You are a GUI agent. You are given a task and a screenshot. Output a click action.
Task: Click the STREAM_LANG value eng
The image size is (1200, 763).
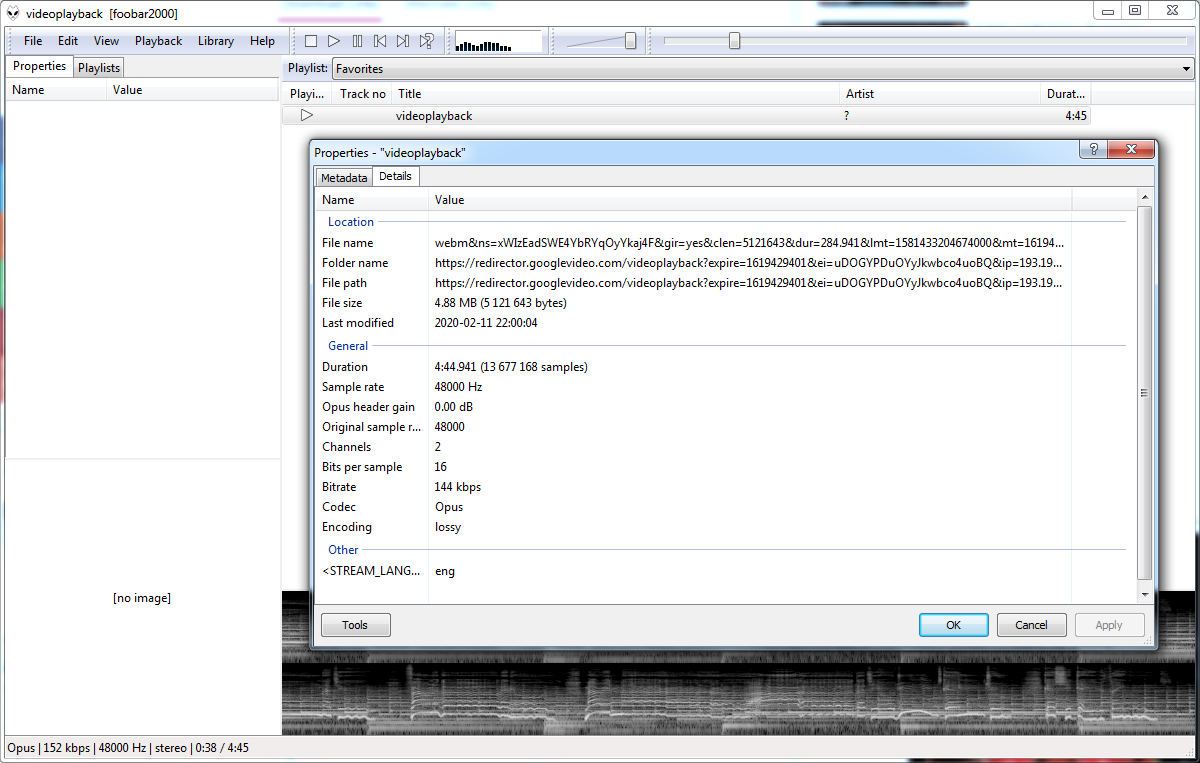click(445, 571)
